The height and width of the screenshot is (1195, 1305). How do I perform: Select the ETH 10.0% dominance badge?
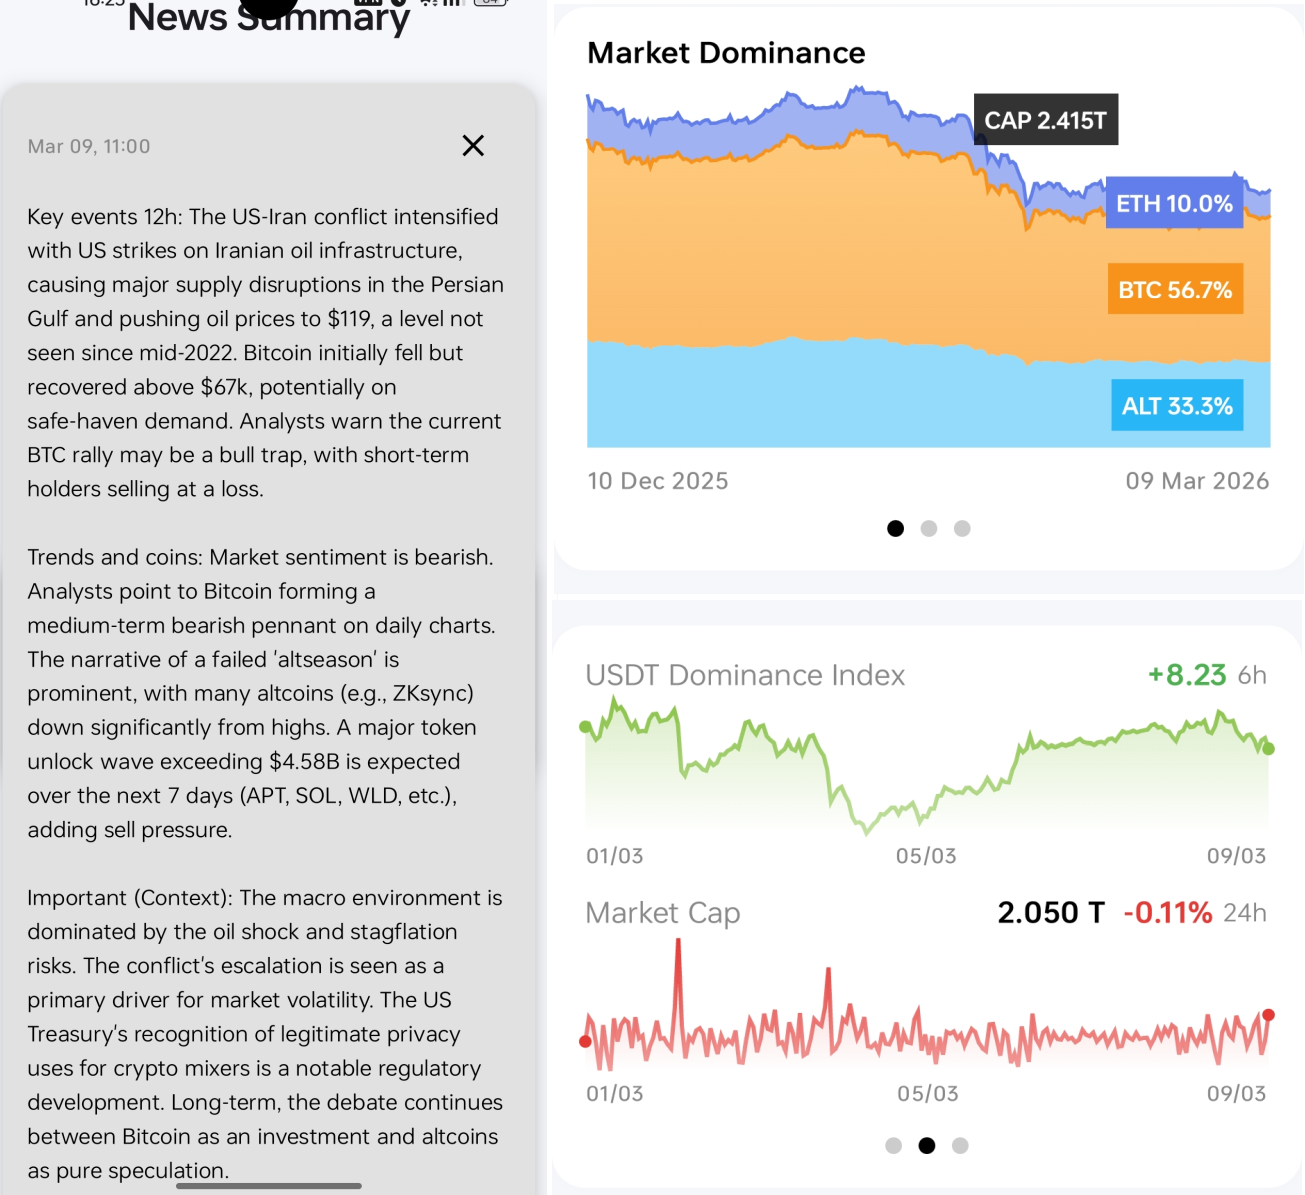coord(1175,203)
